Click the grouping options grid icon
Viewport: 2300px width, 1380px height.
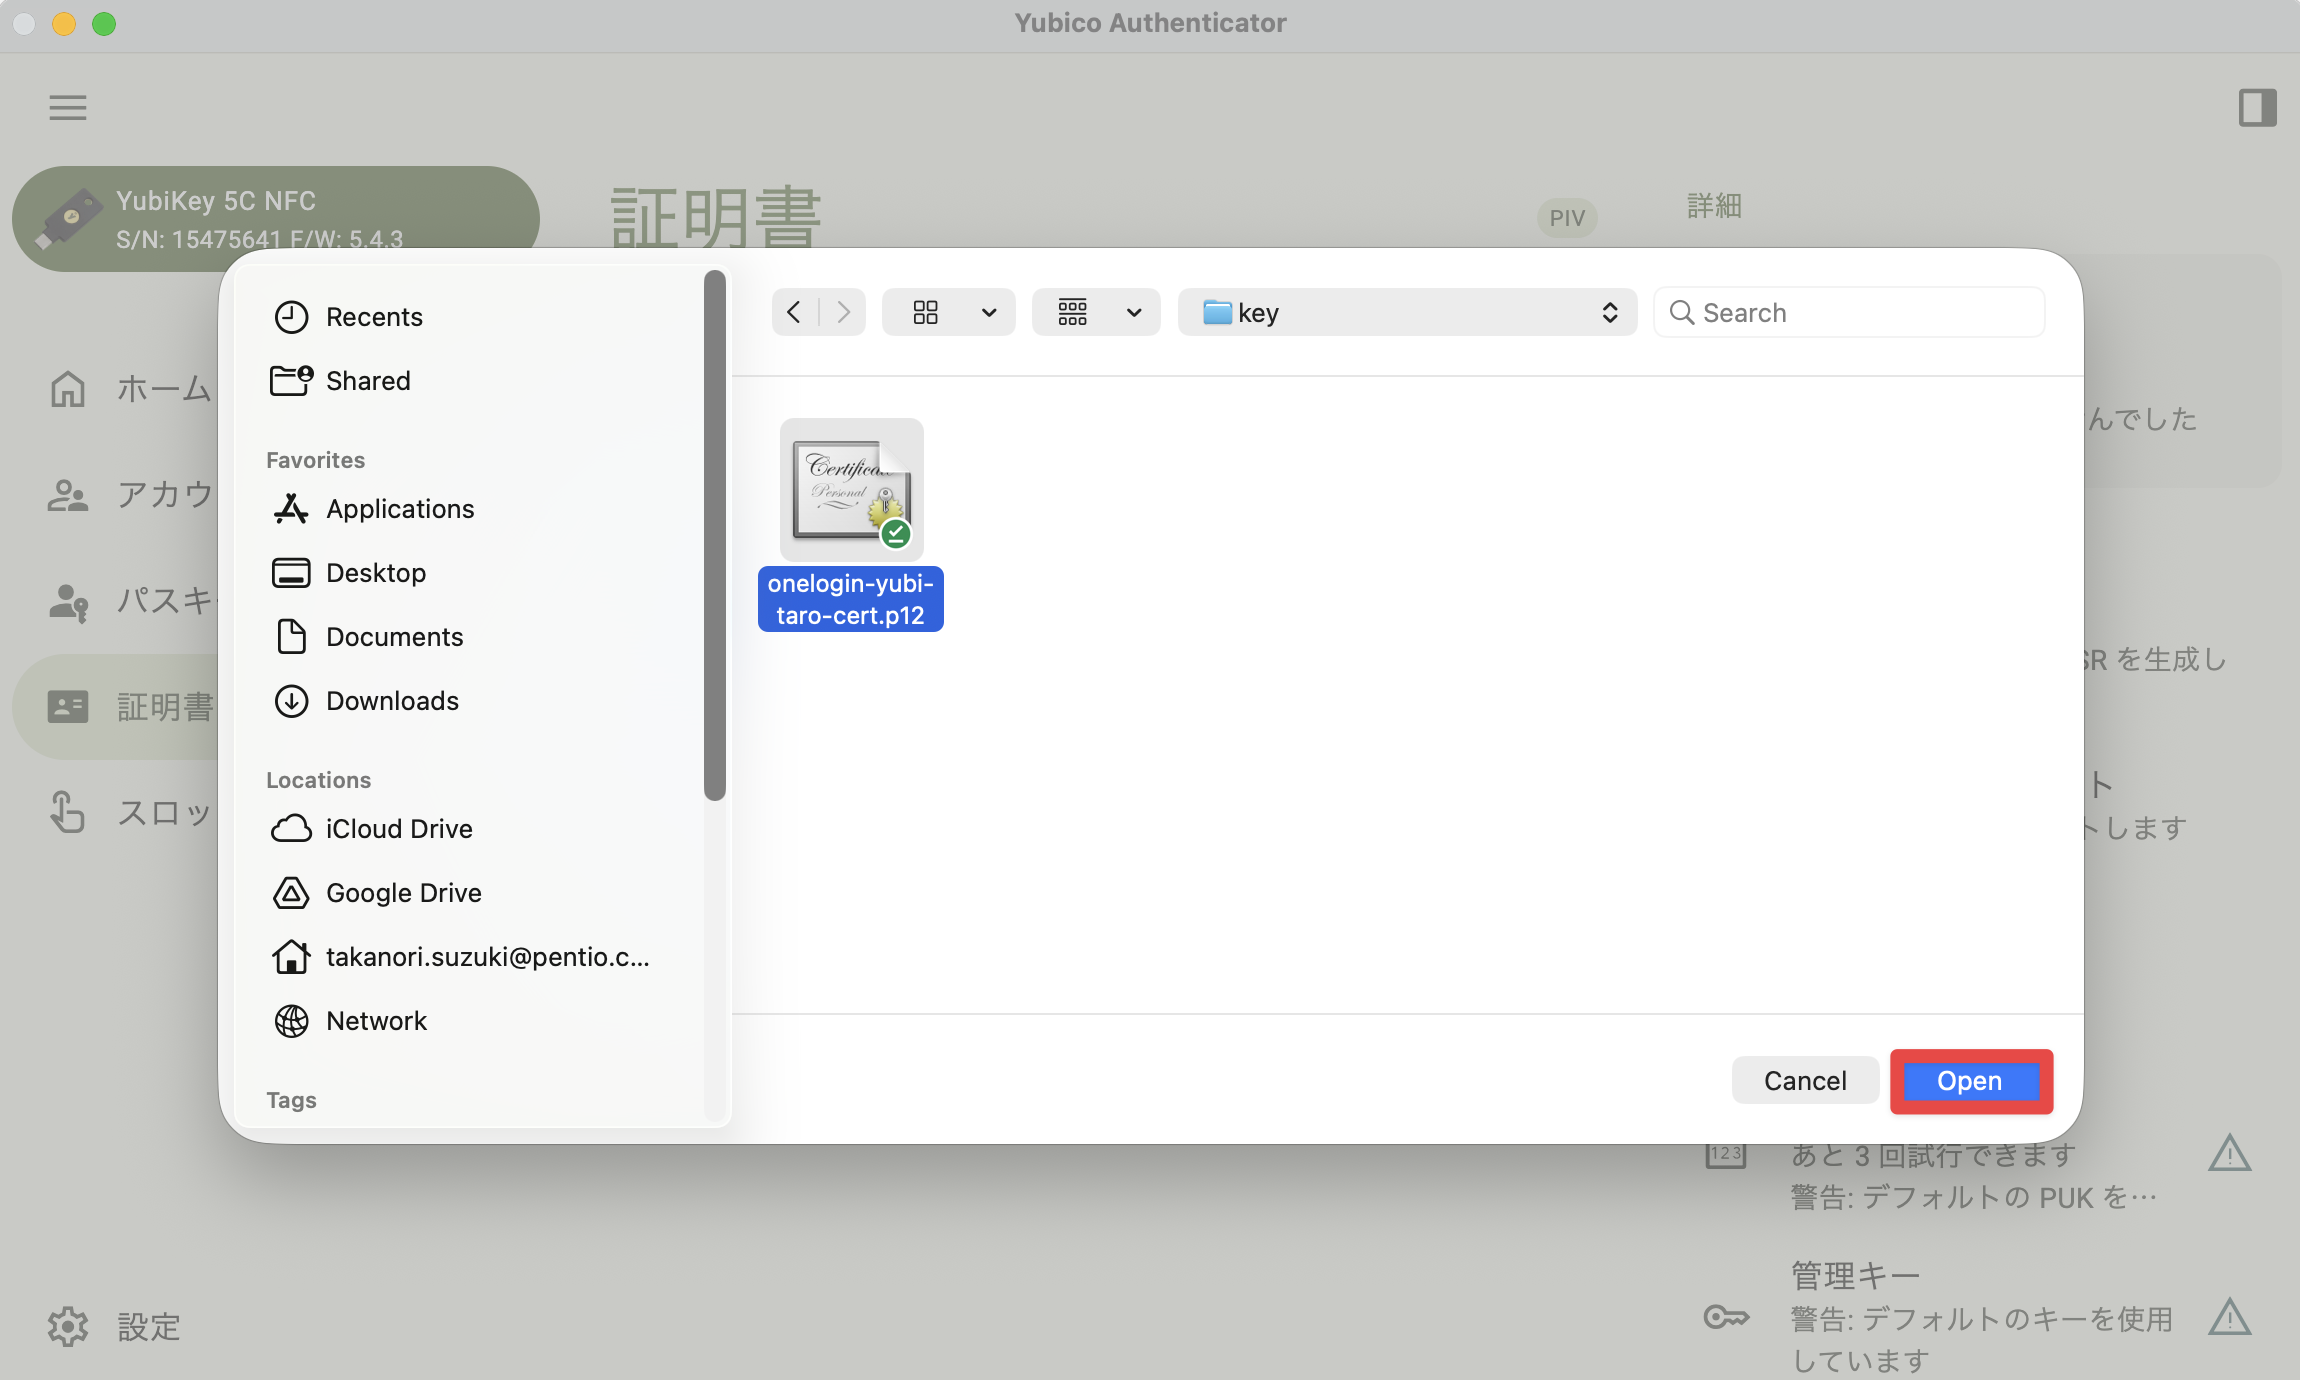pos(1073,312)
